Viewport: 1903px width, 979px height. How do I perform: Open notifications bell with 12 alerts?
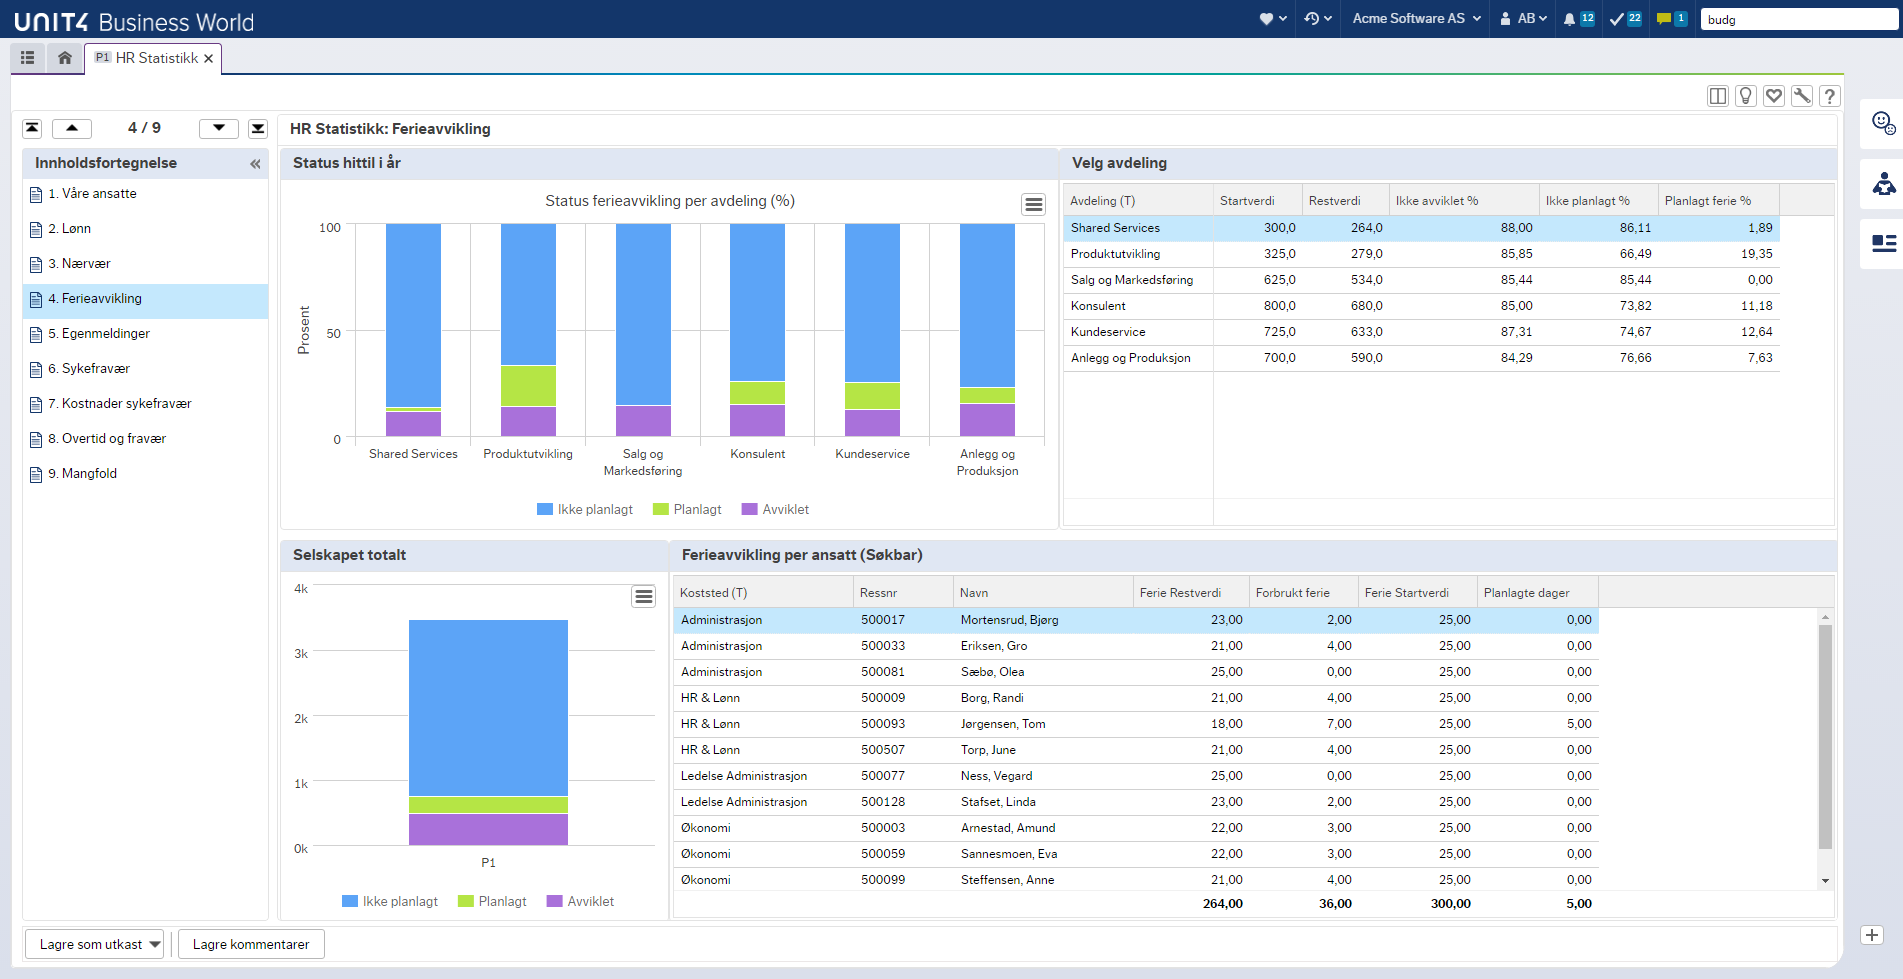pos(1578,18)
